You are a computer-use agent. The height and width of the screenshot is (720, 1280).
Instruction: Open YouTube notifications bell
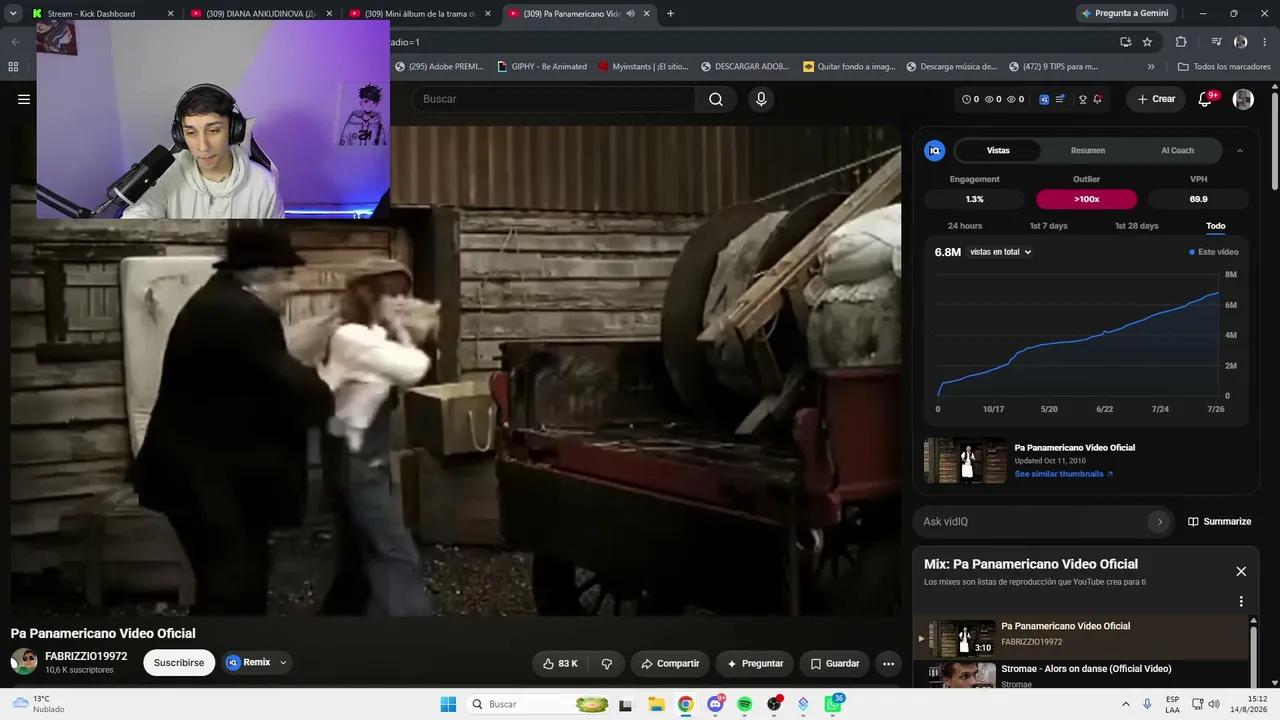tap(1206, 99)
